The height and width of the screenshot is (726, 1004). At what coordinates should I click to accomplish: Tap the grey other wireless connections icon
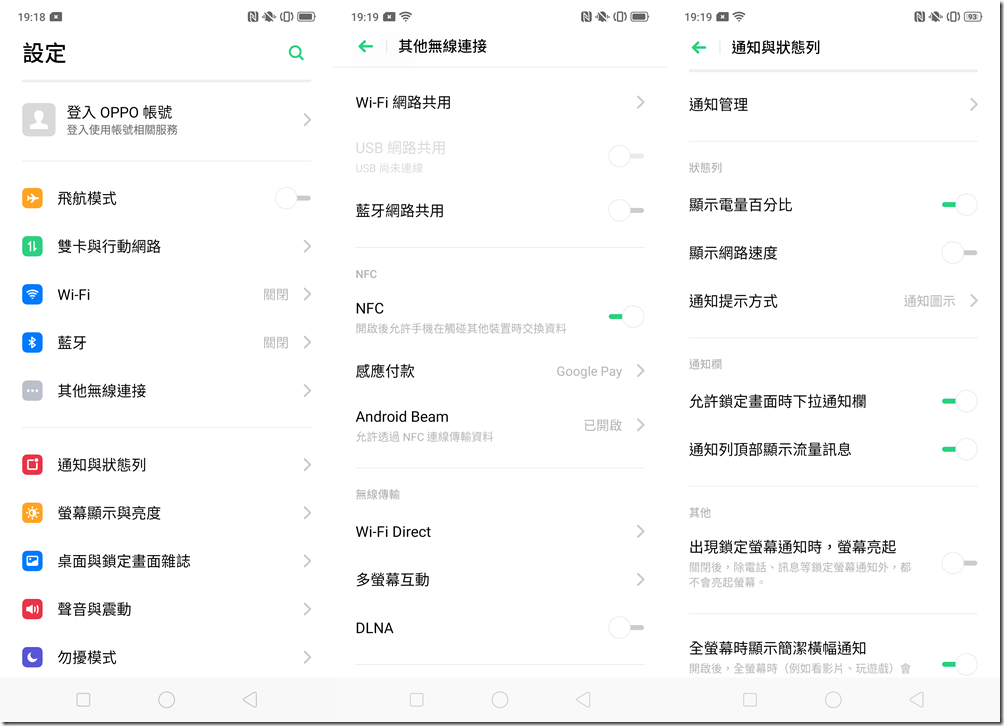[32, 391]
